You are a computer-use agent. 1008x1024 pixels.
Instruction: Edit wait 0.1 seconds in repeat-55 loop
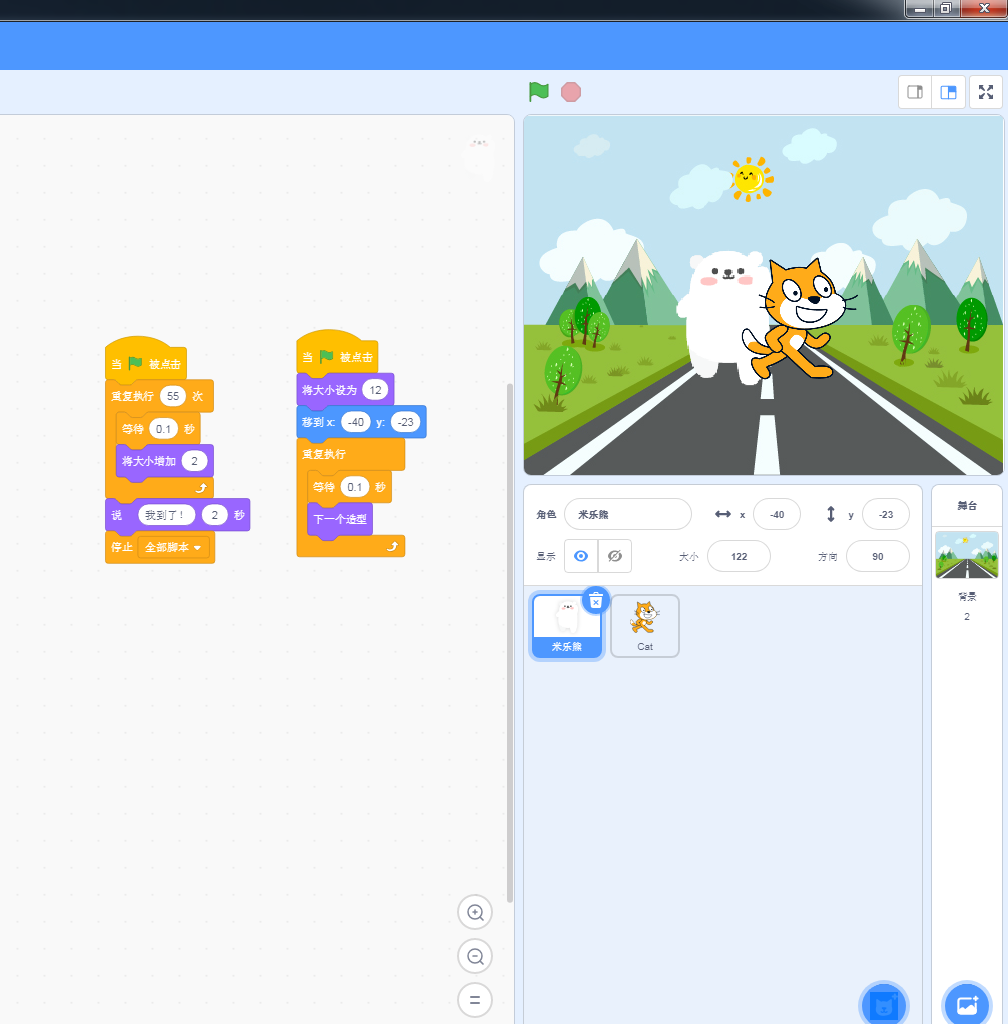pyautogui.click(x=163, y=429)
